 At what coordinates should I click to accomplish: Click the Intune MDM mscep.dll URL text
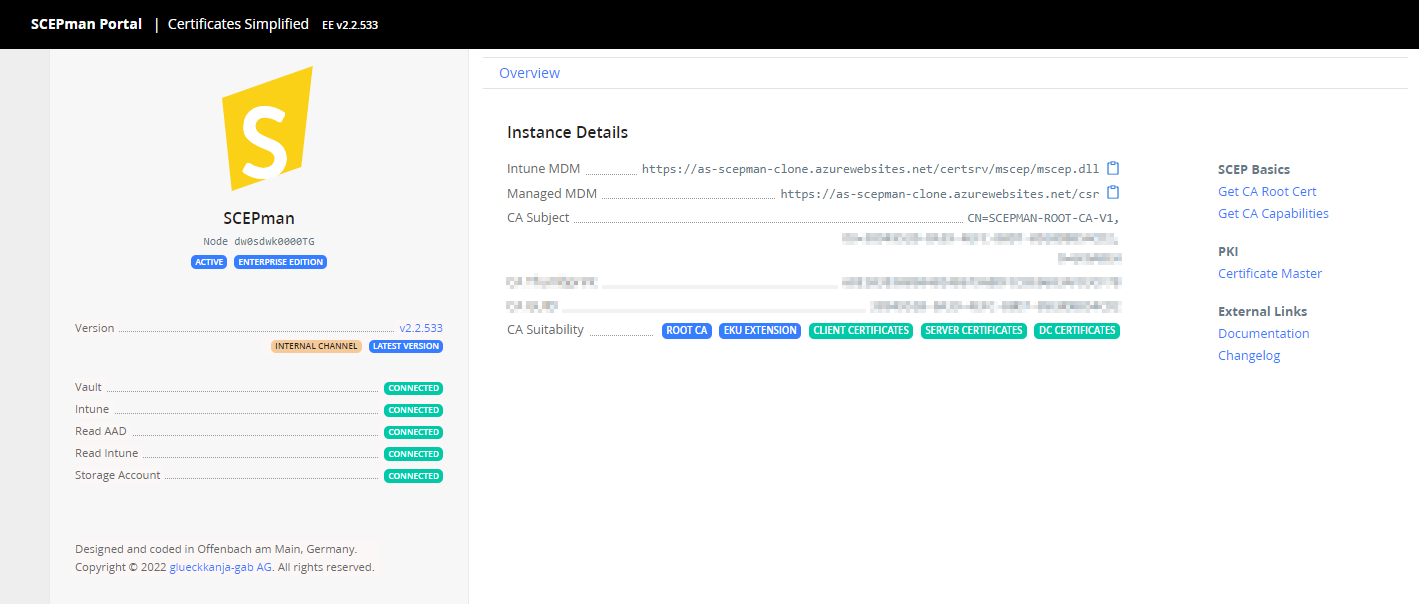[x=870, y=169]
